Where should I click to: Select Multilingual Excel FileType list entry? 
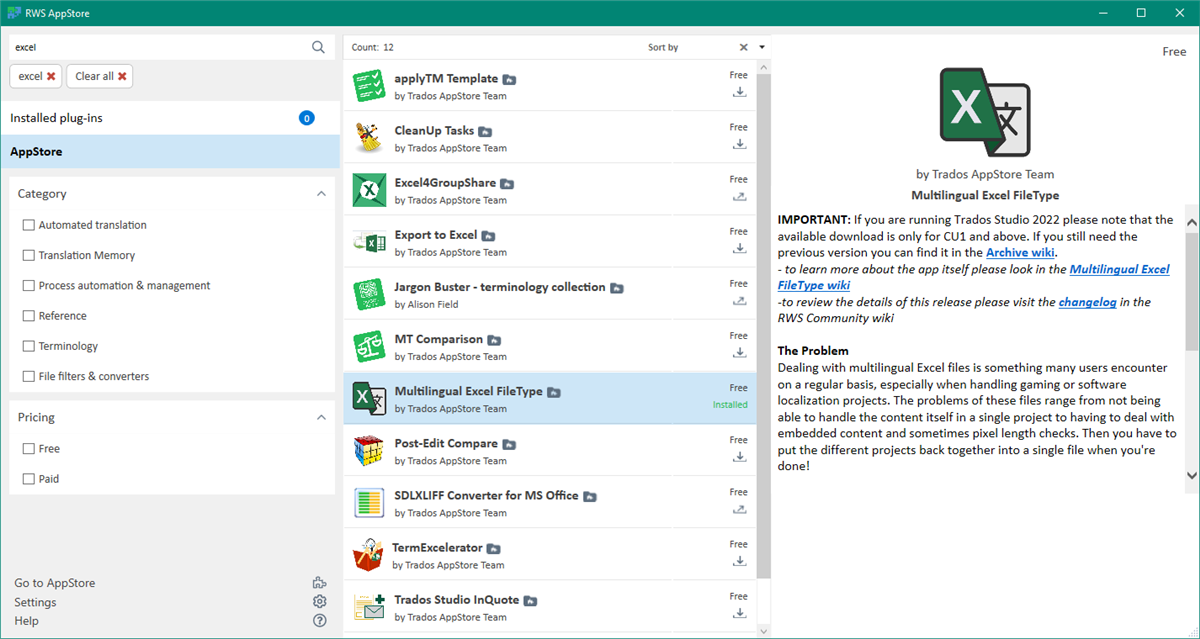tap(550, 398)
